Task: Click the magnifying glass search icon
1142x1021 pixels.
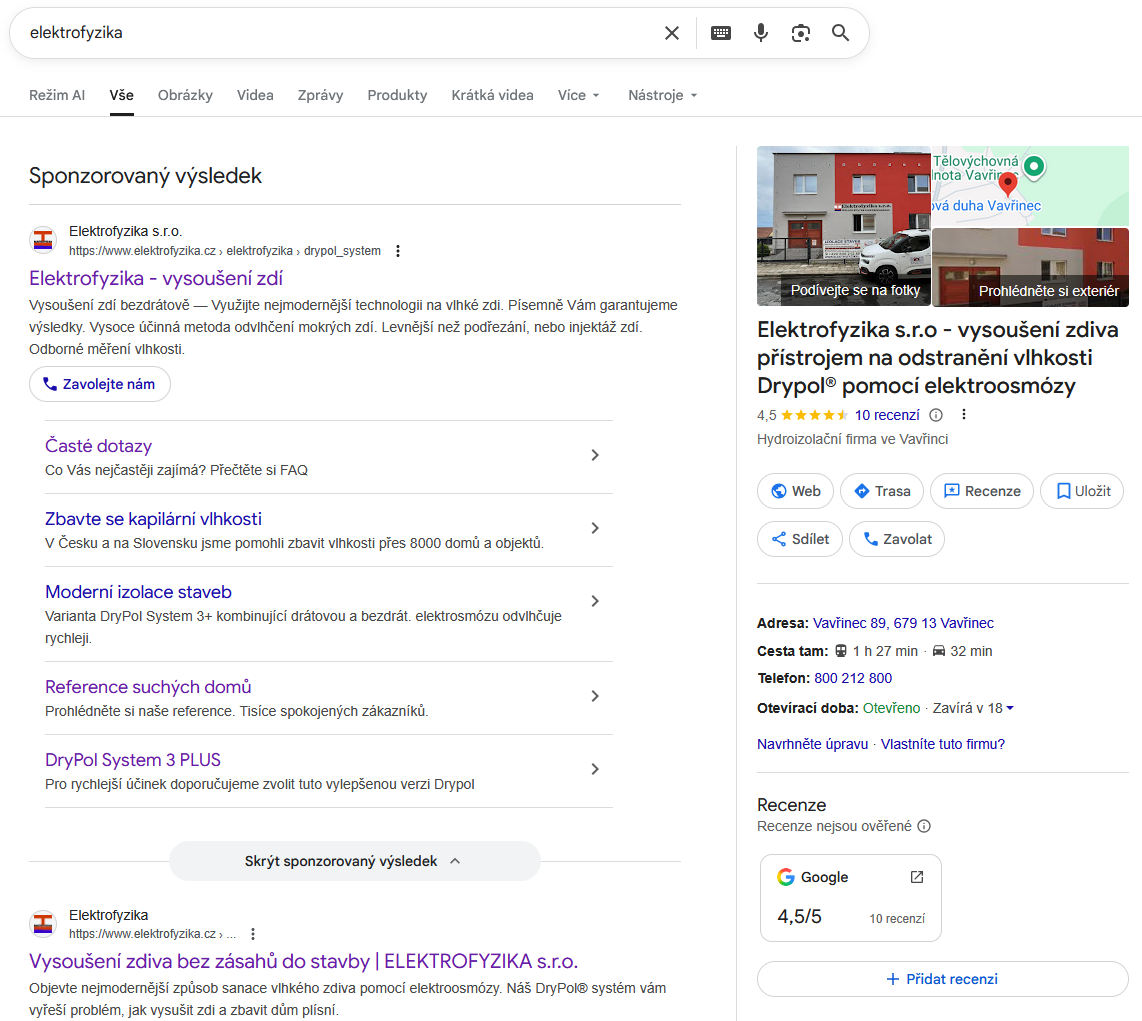Action: [x=840, y=33]
